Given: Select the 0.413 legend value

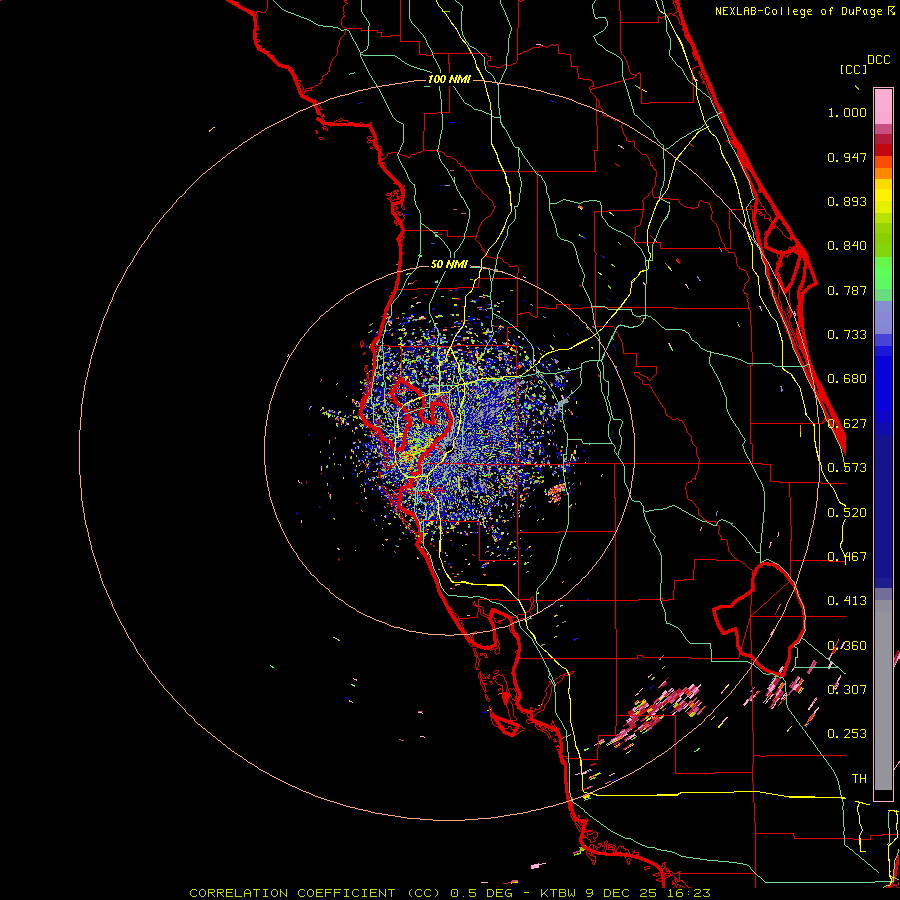Looking at the screenshot, I should click(x=847, y=601).
